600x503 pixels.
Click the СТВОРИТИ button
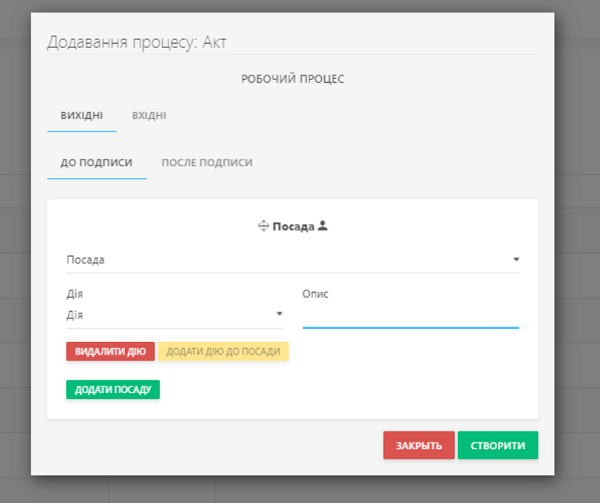pos(497,445)
